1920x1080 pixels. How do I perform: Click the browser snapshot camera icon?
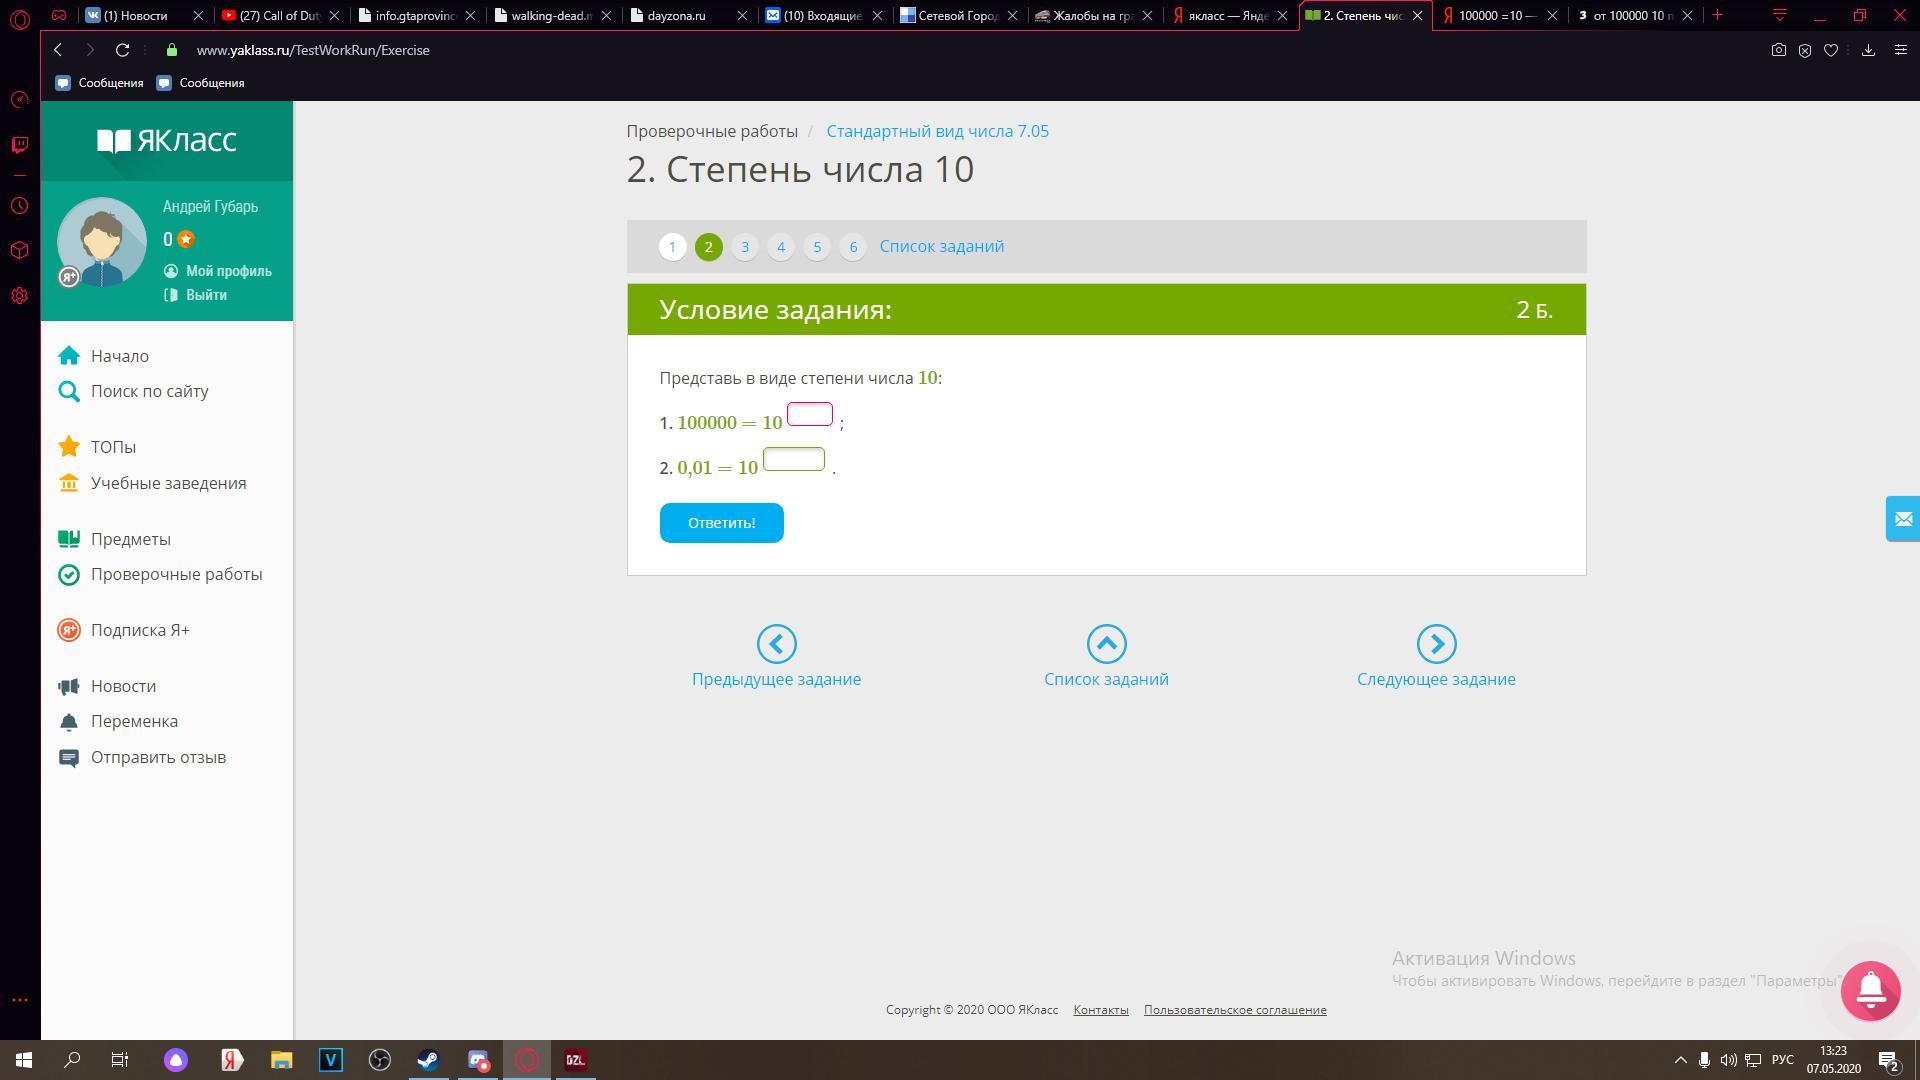1778,50
